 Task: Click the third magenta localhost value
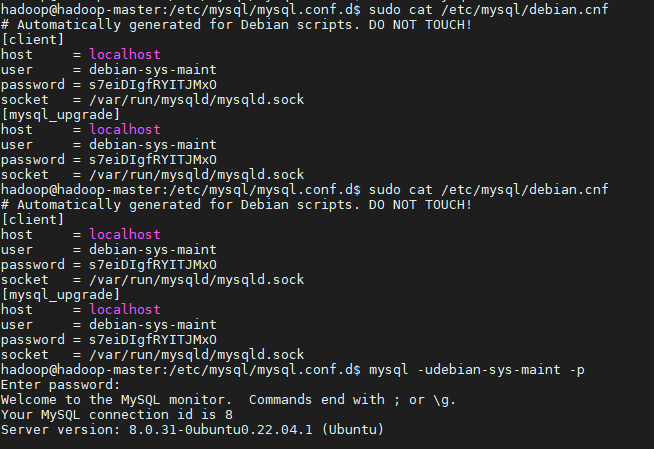tap(125, 235)
